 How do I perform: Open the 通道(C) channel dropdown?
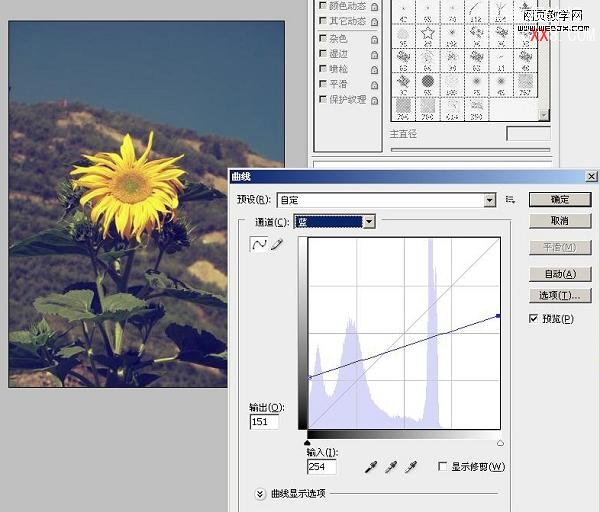[x=369, y=222]
